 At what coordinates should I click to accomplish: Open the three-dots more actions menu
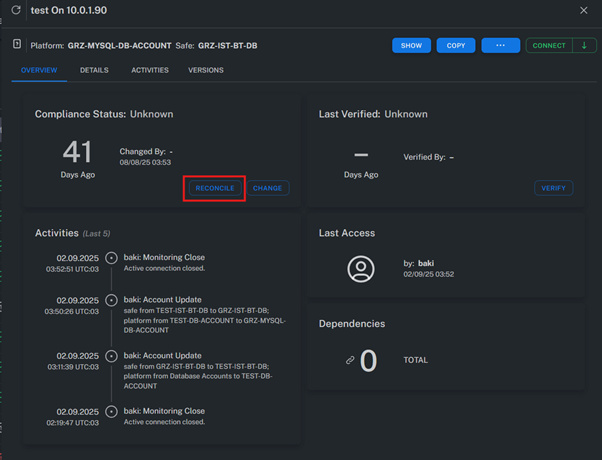click(500, 46)
